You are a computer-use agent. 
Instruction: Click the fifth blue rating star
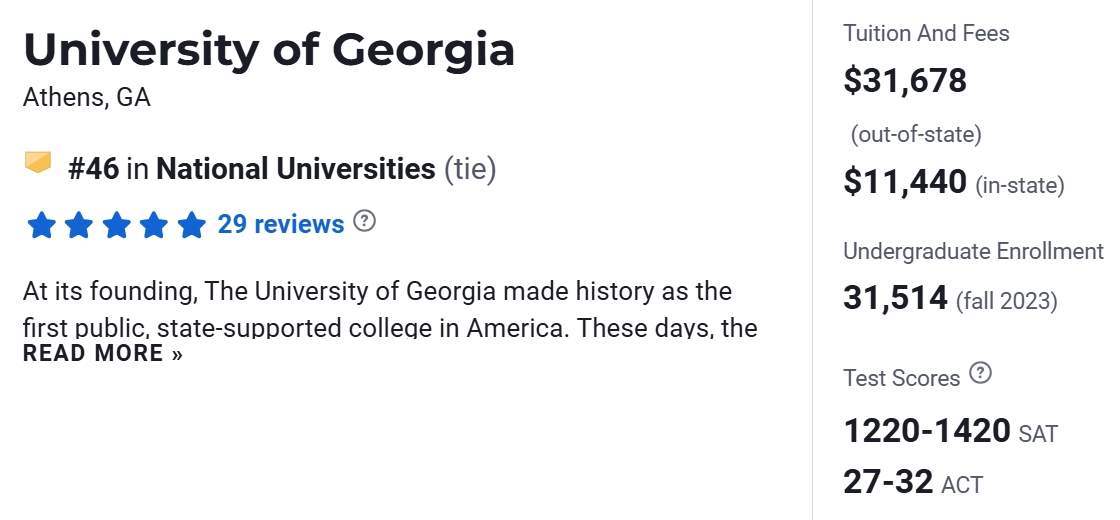[191, 225]
